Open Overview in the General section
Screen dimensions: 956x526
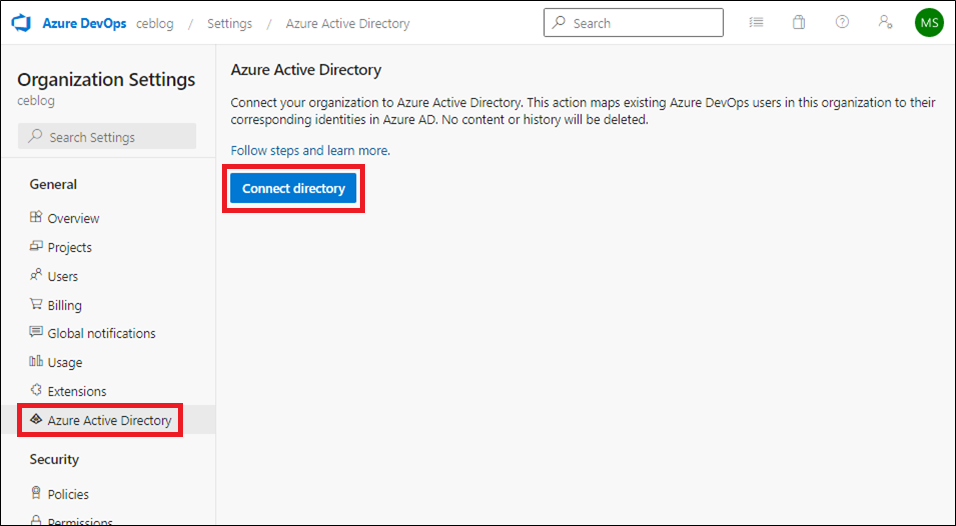click(73, 218)
